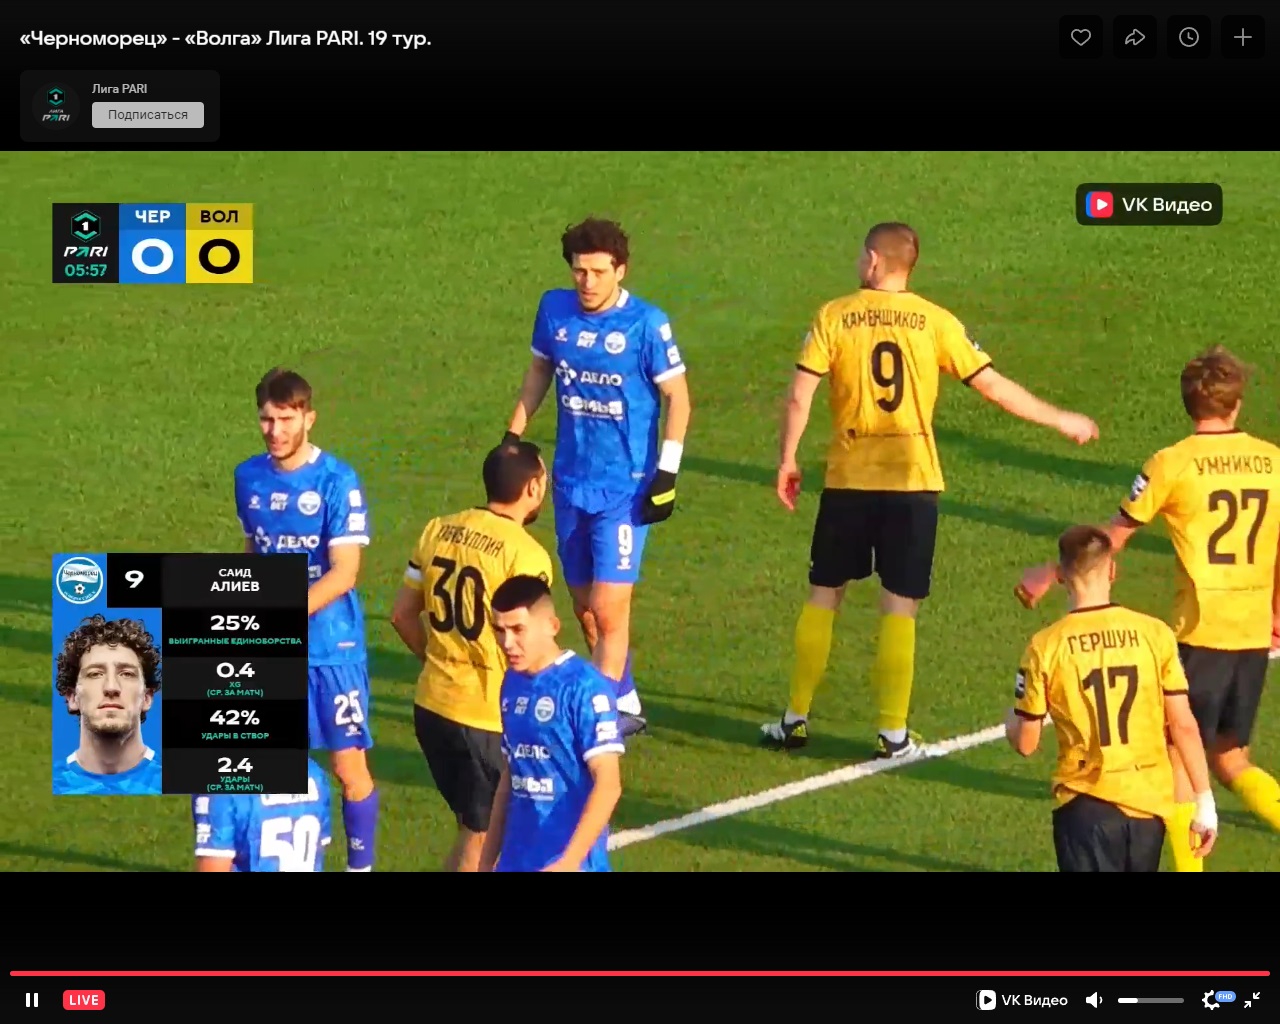Open the Лига PARI channel name link
This screenshot has height=1024, width=1280.
click(120, 89)
